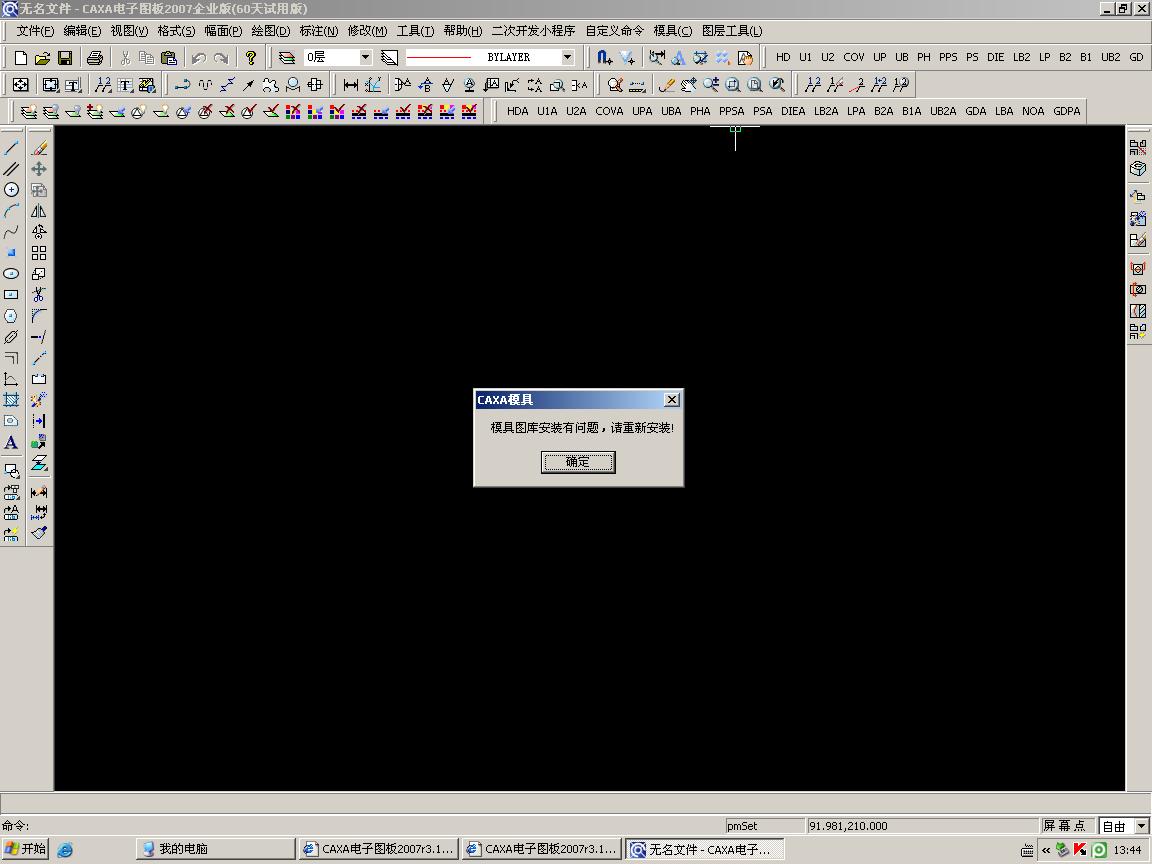Click the Internet Explorer quick launch icon
The width and height of the screenshot is (1152, 864).
tap(65, 850)
